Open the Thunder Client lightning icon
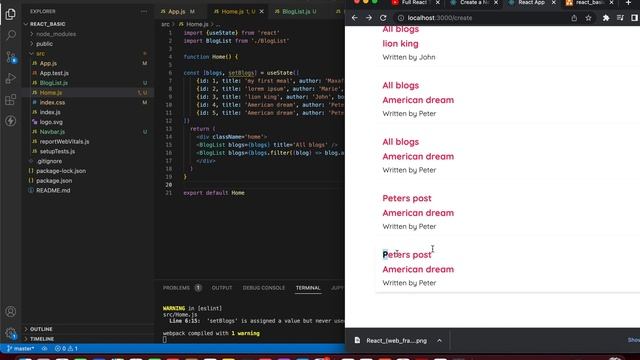 (11, 121)
